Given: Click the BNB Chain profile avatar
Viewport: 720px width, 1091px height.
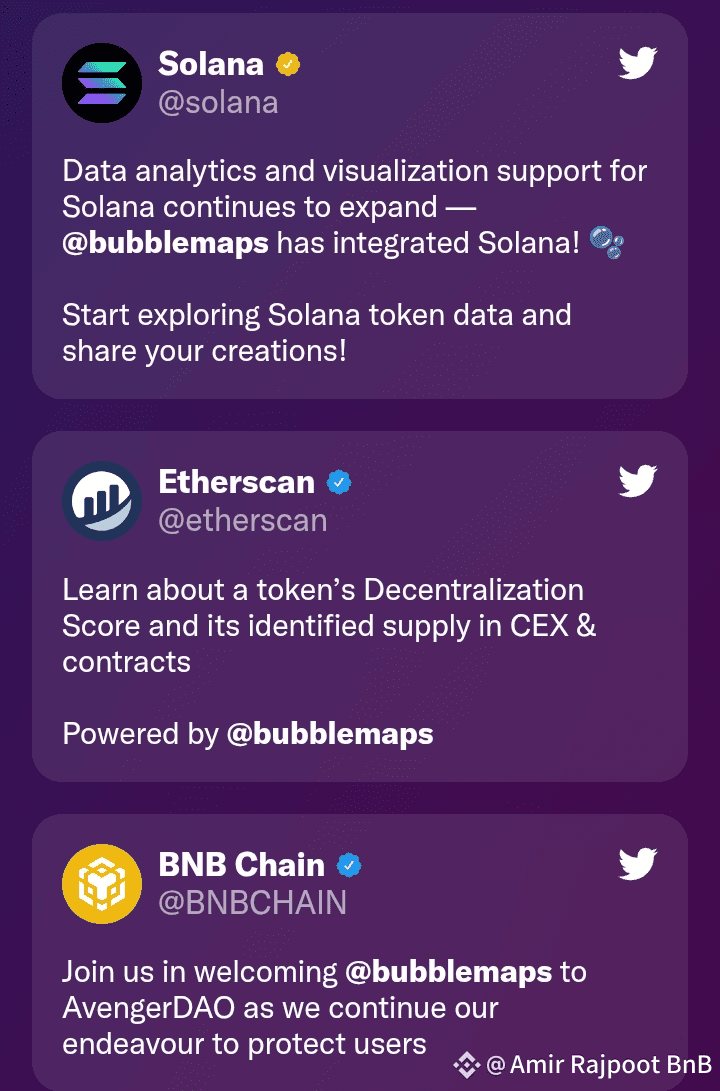Looking at the screenshot, I should click(102, 884).
